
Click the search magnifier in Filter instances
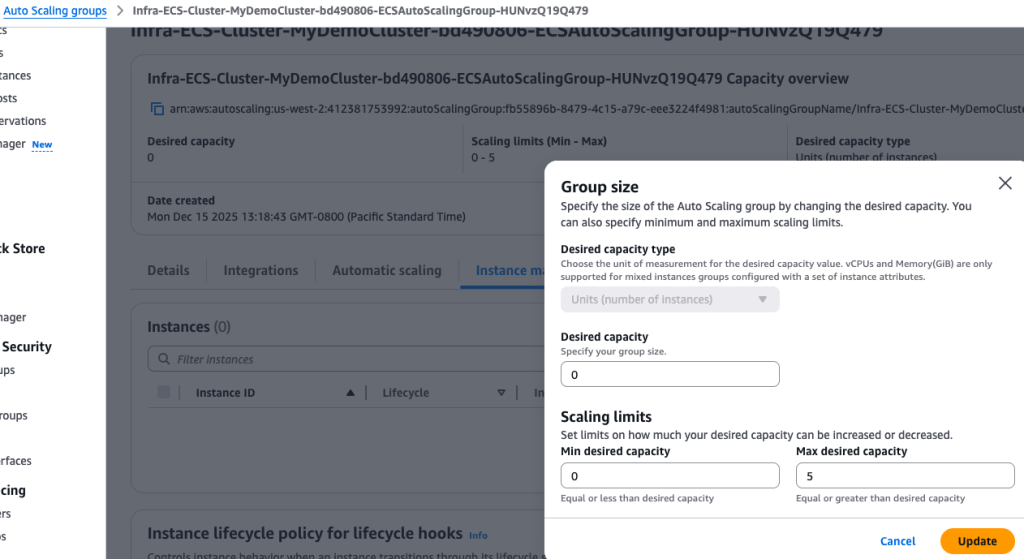(163, 359)
